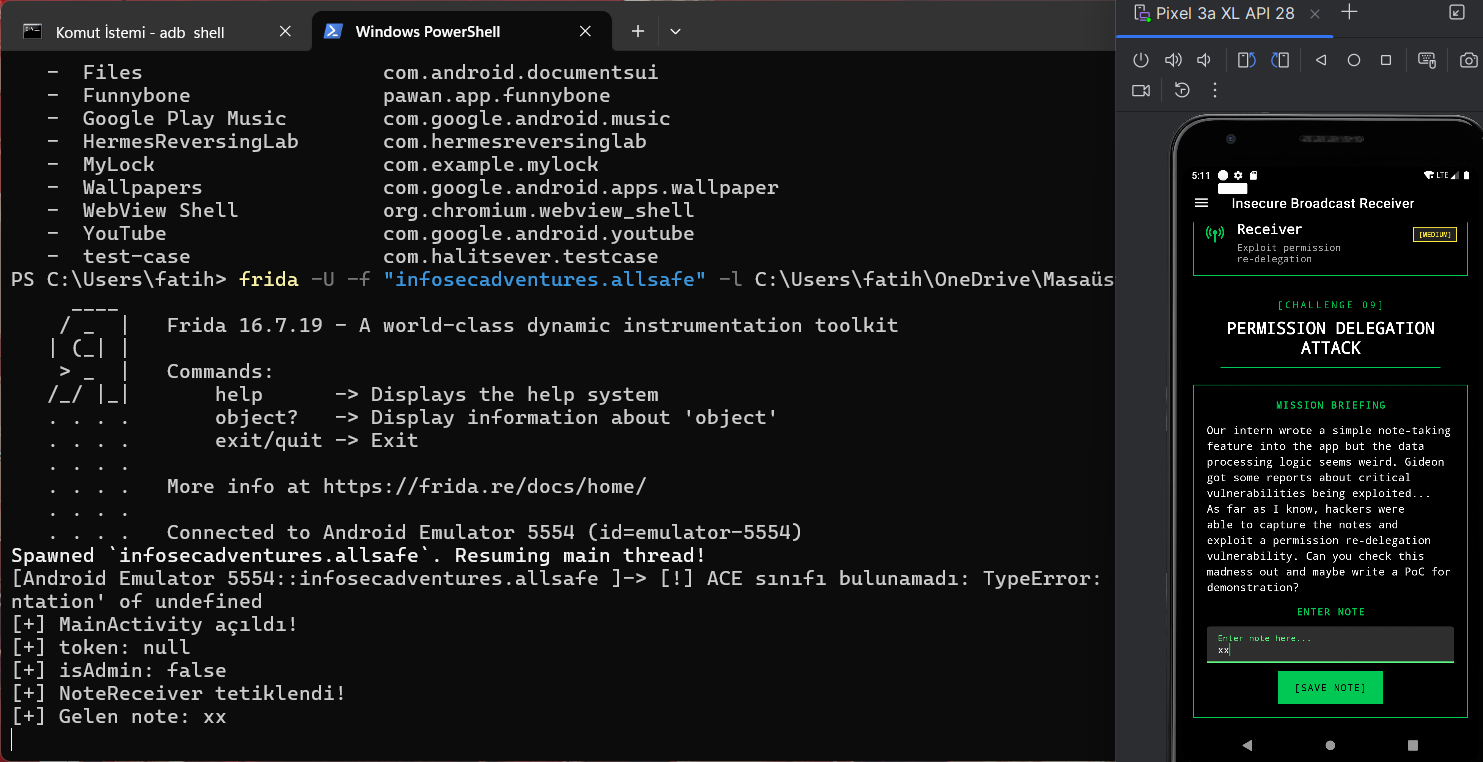Rotate the device left
The height and width of the screenshot is (762, 1483).
click(1246, 60)
